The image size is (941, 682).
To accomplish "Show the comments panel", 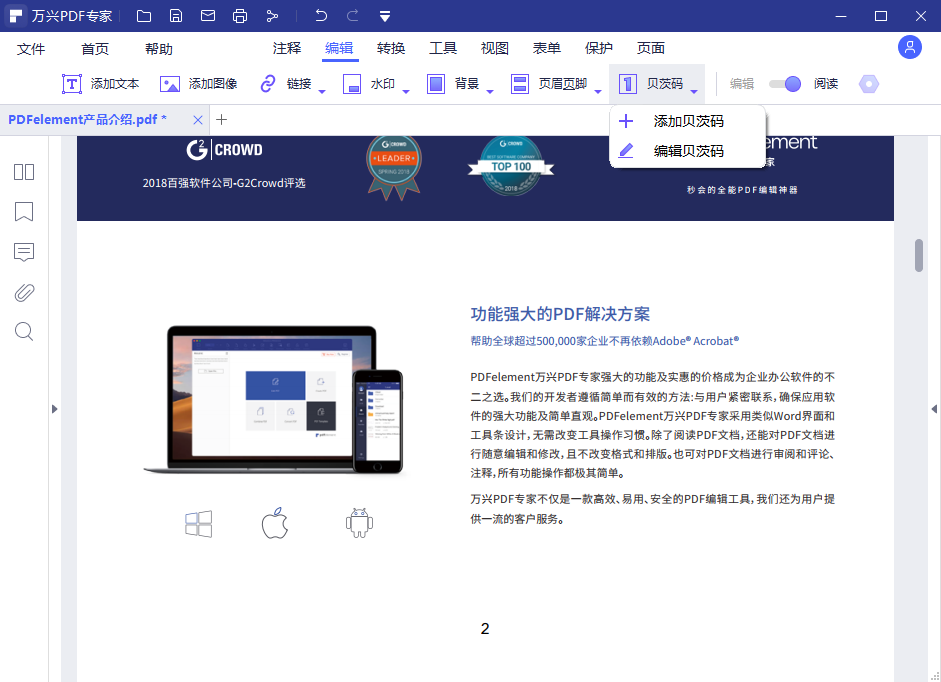I will click(x=23, y=252).
